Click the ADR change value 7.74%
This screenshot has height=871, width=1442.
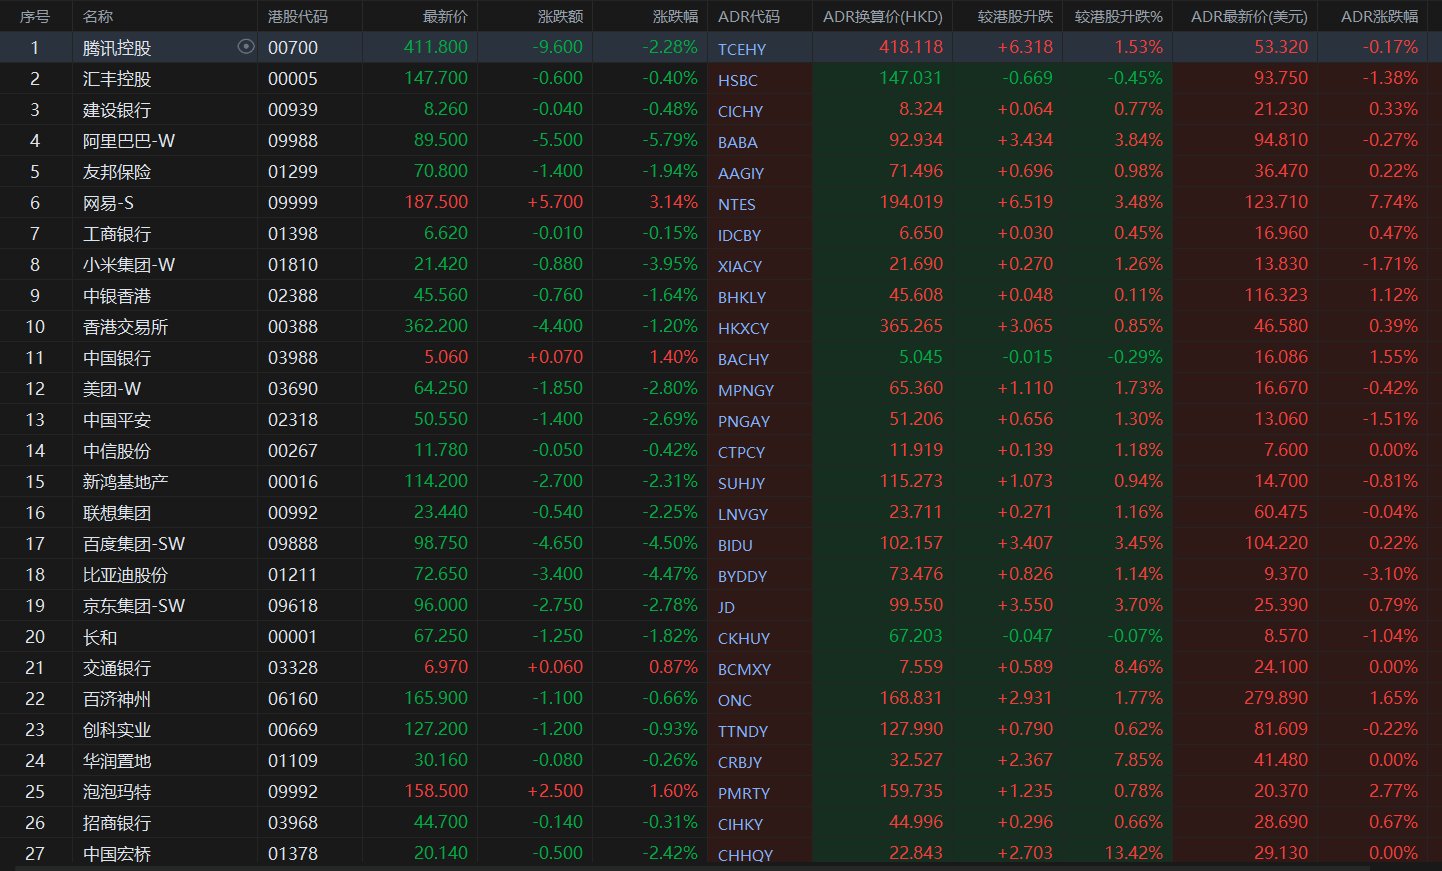coord(1393,202)
